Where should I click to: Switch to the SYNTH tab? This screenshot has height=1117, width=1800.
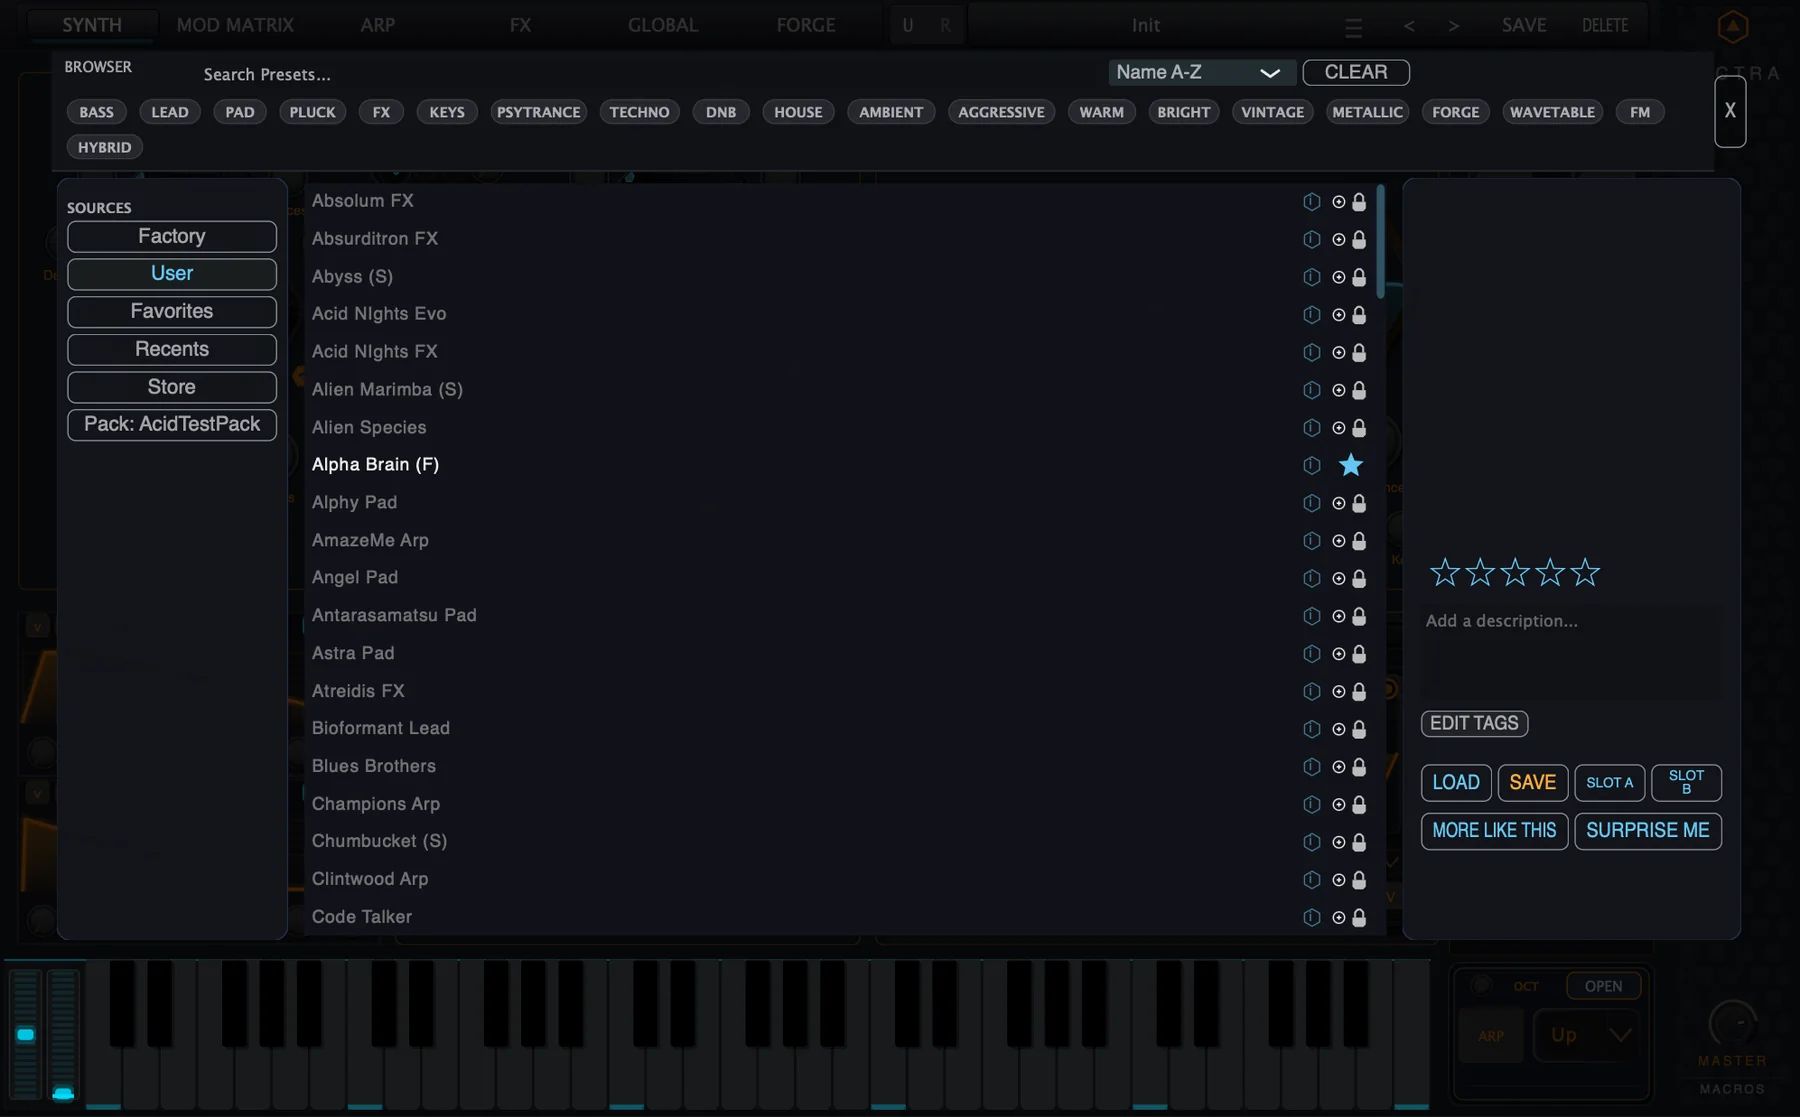(92, 25)
